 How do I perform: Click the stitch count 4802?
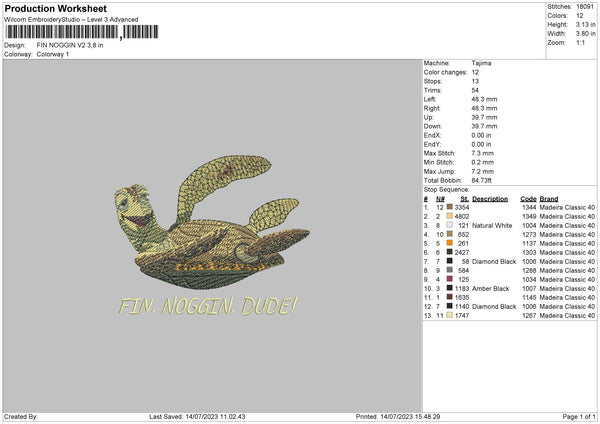[x=462, y=216]
